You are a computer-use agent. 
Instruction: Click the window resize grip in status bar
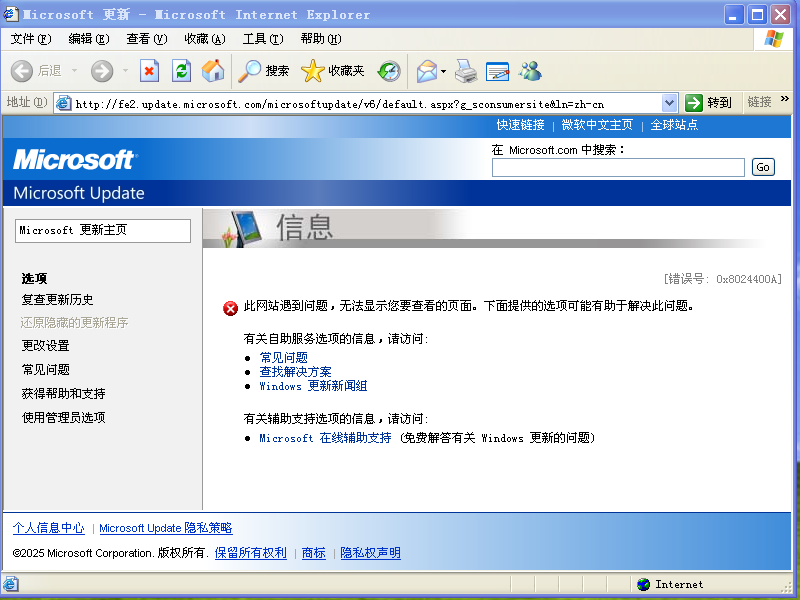[x=786, y=586]
